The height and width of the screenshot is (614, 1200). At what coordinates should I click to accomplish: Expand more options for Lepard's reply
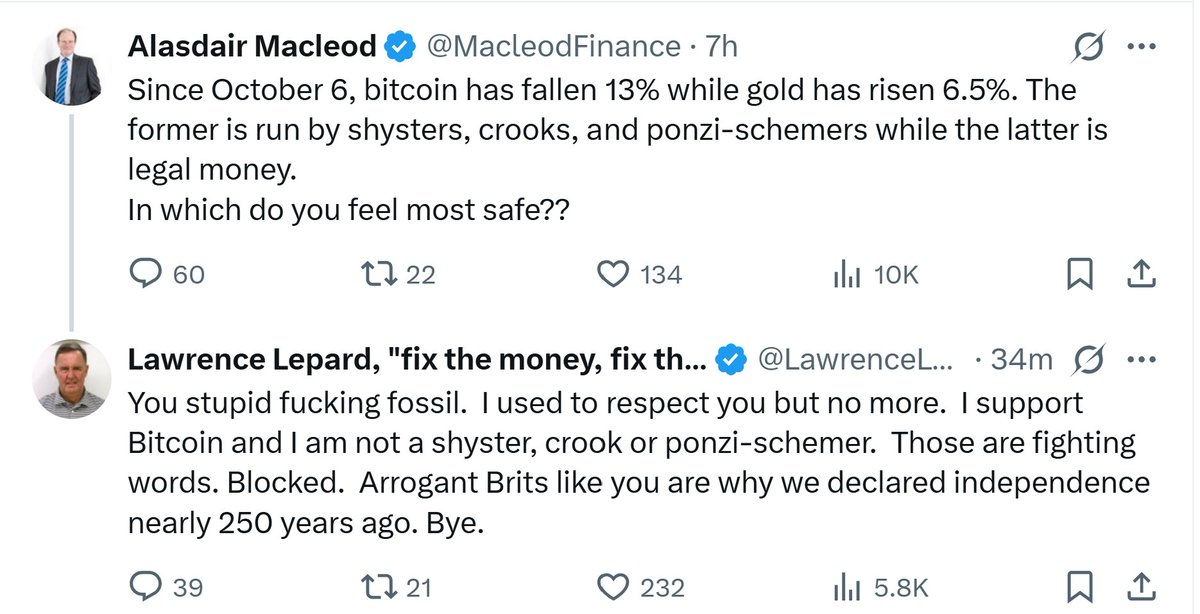tap(1142, 360)
